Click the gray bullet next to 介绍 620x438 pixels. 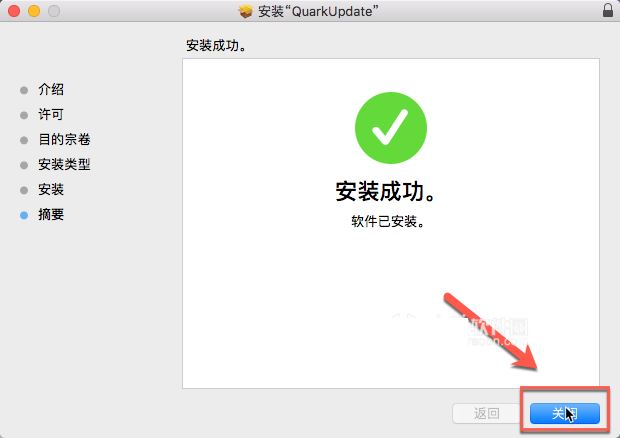[24, 90]
